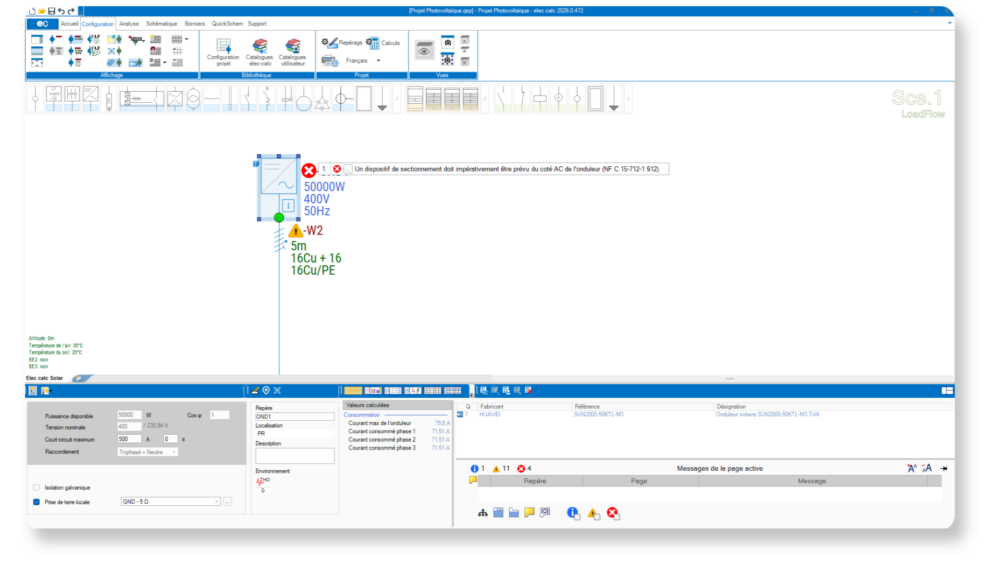Click the Court-circuit maximum current field
The width and height of the screenshot is (1000, 561).
pos(129,439)
